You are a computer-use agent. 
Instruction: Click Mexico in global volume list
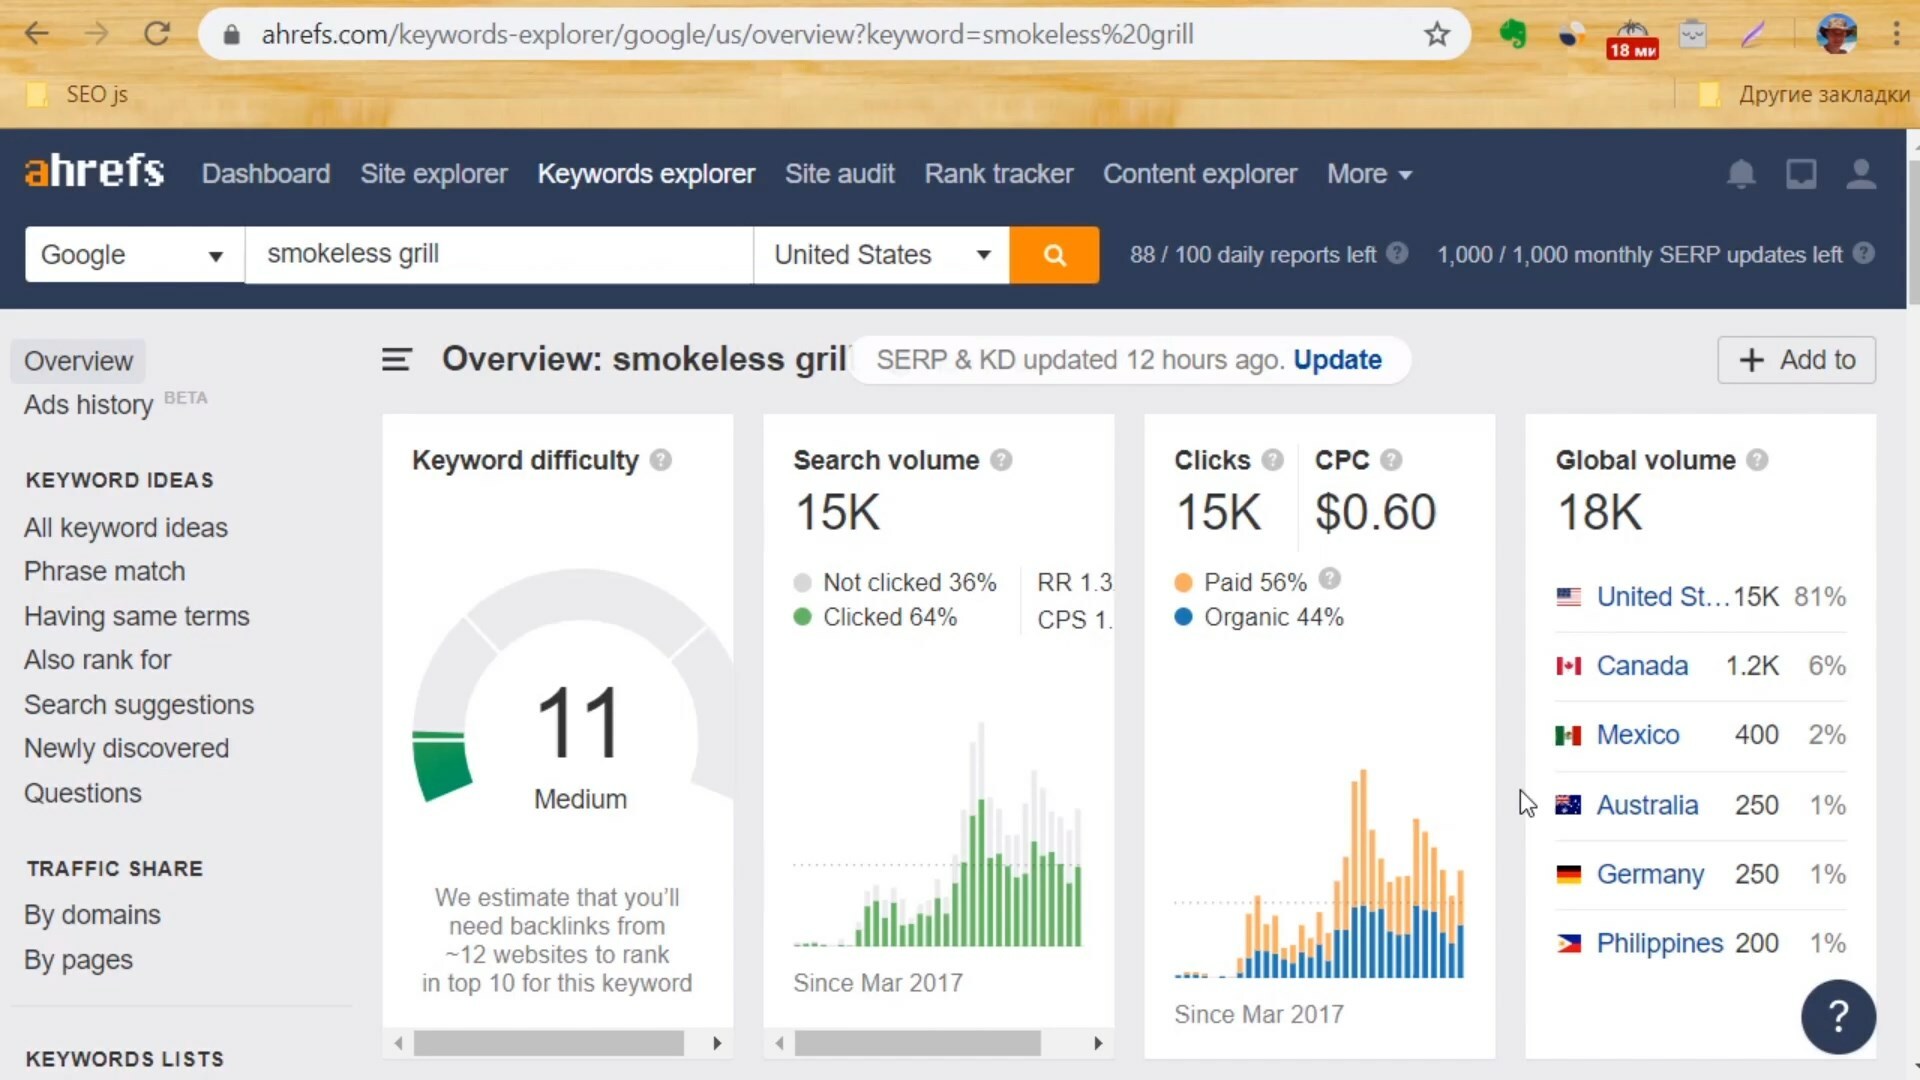point(1638,735)
